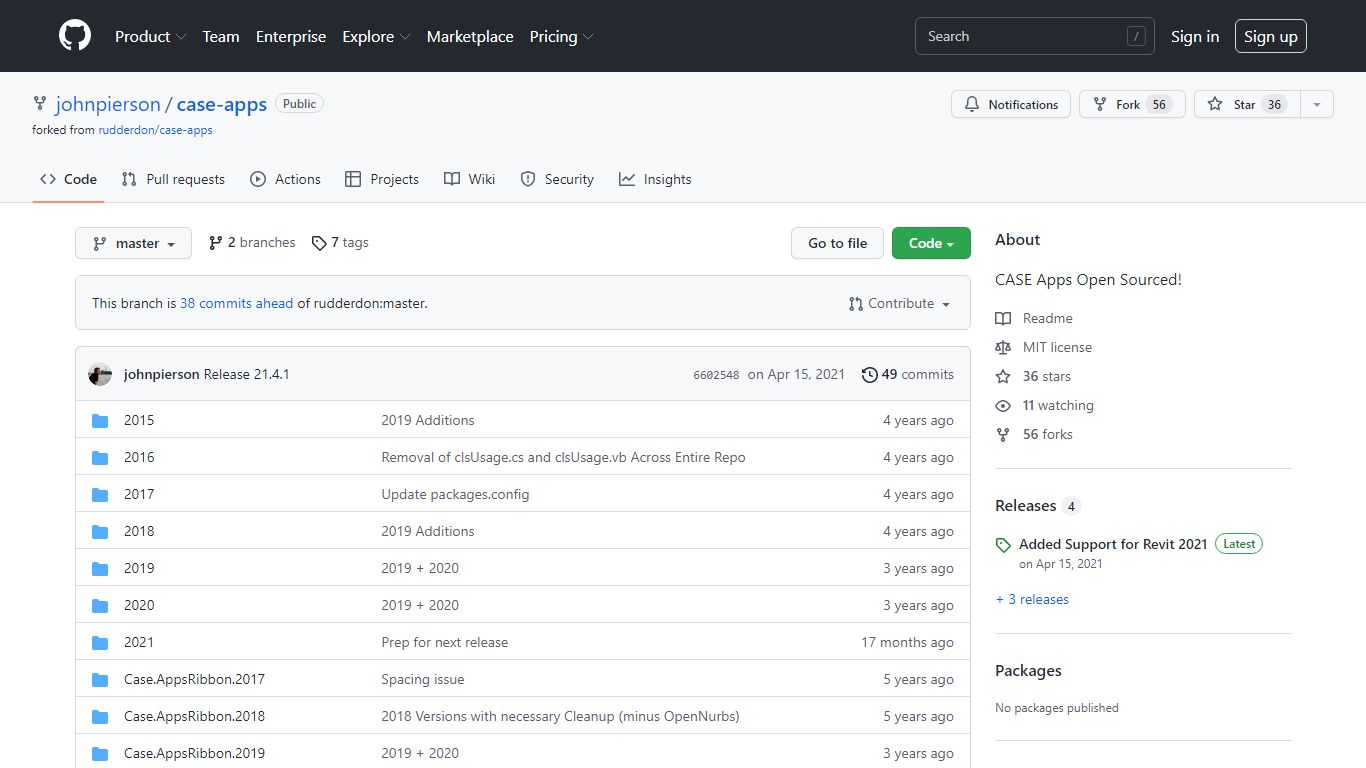This screenshot has height=768, width=1366.
Task: Open the Case.AppsRibbon.2019 folder name
Action: pos(194,753)
